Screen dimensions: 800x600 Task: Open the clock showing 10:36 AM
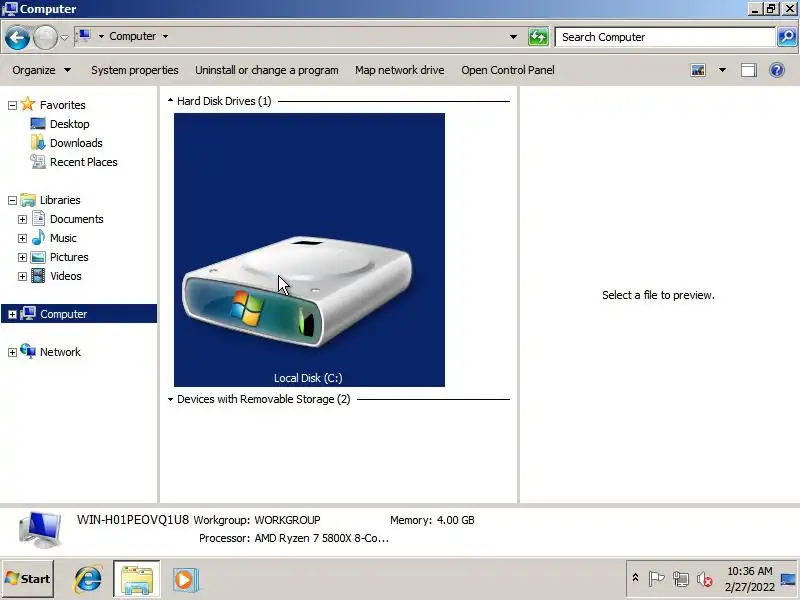(749, 579)
